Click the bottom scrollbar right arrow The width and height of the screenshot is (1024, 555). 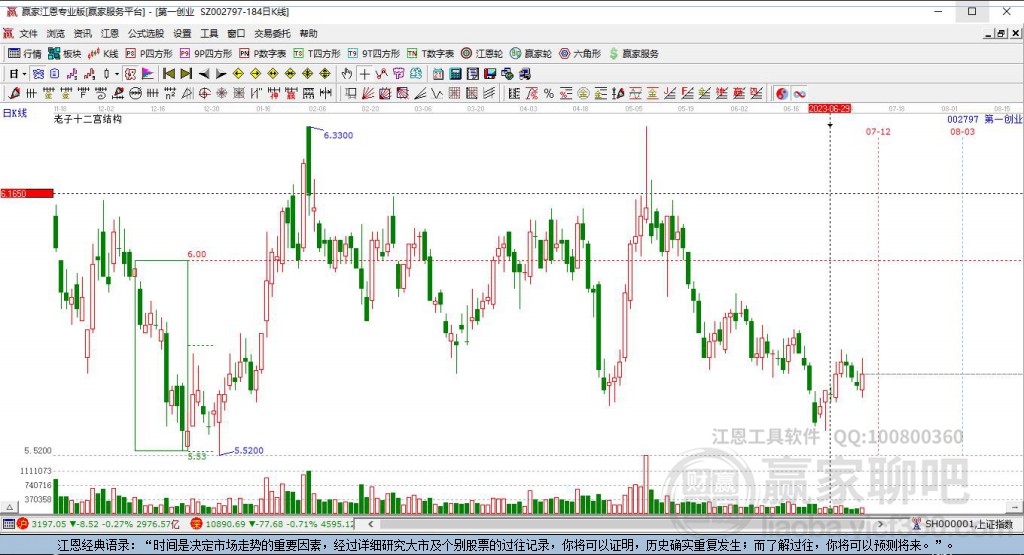[x=880, y=524]
